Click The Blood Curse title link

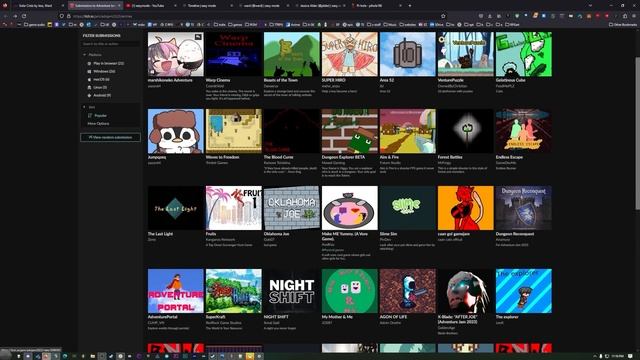(x=278, y=157)
